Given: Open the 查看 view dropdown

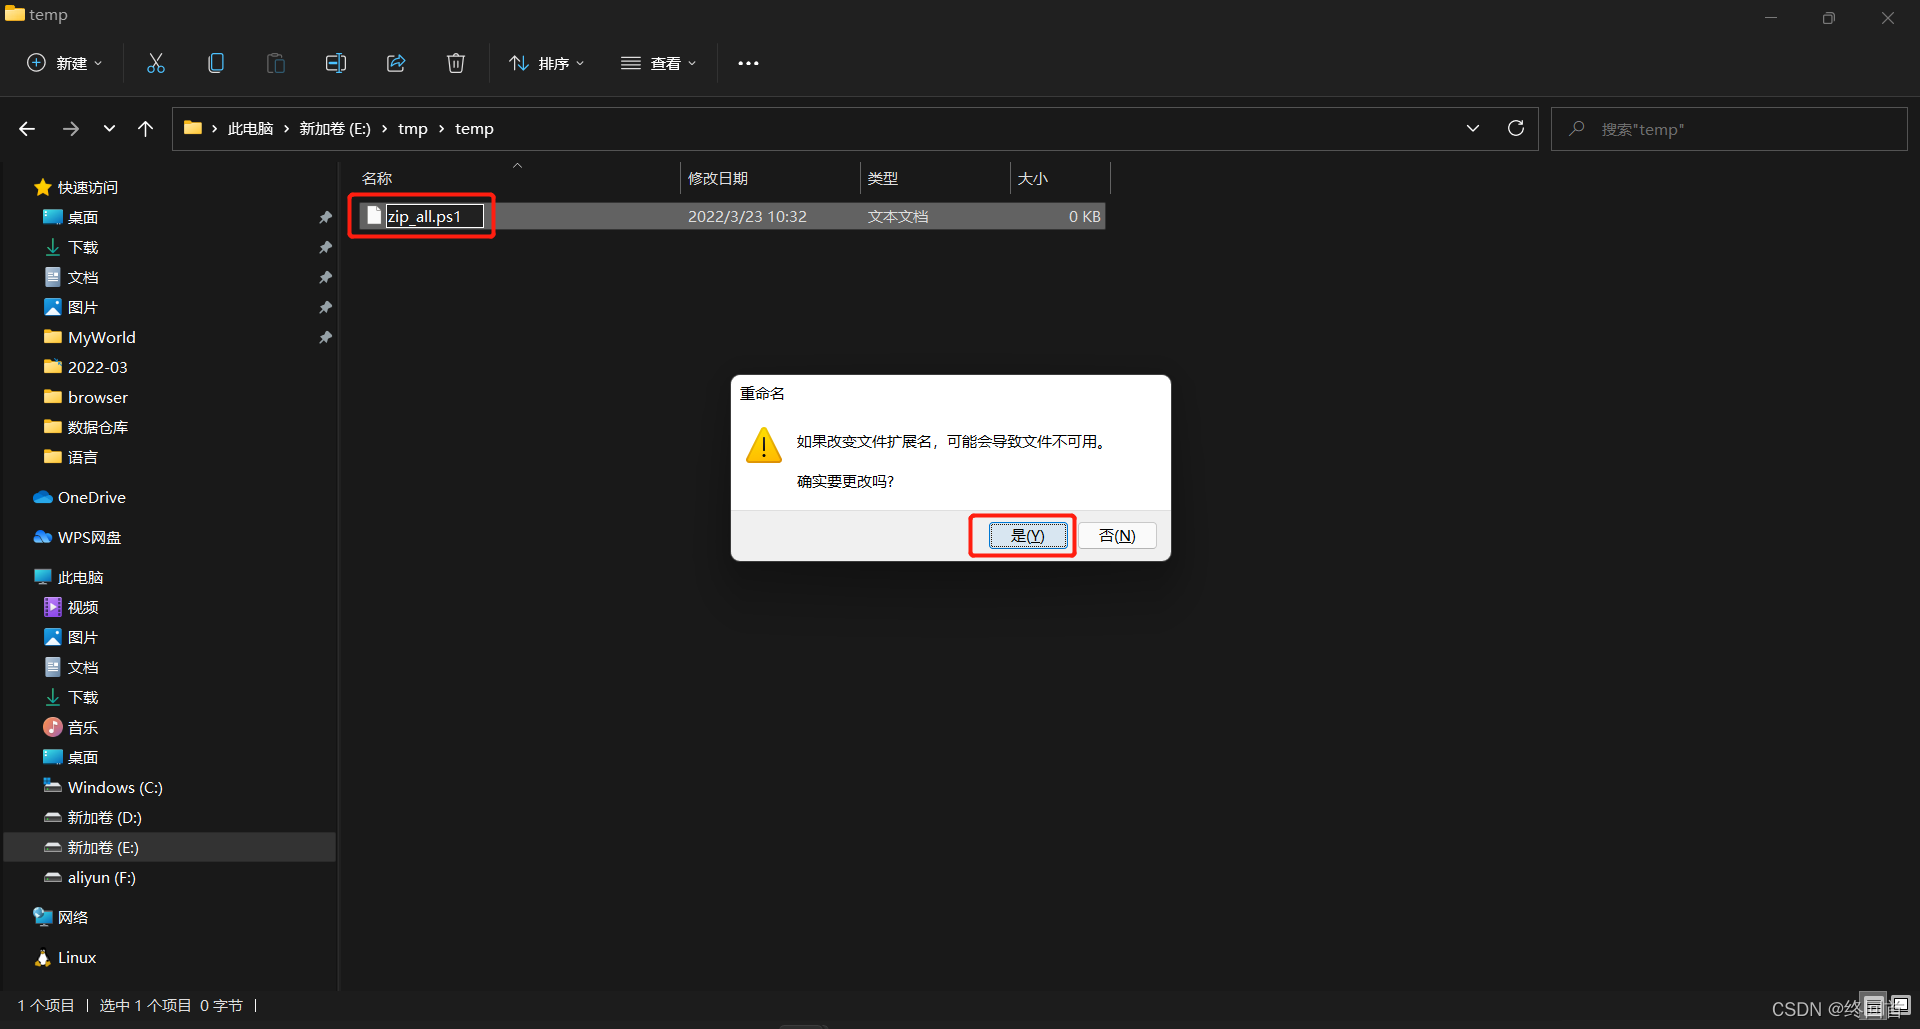Looking at the screenshot, I should 658,63.
